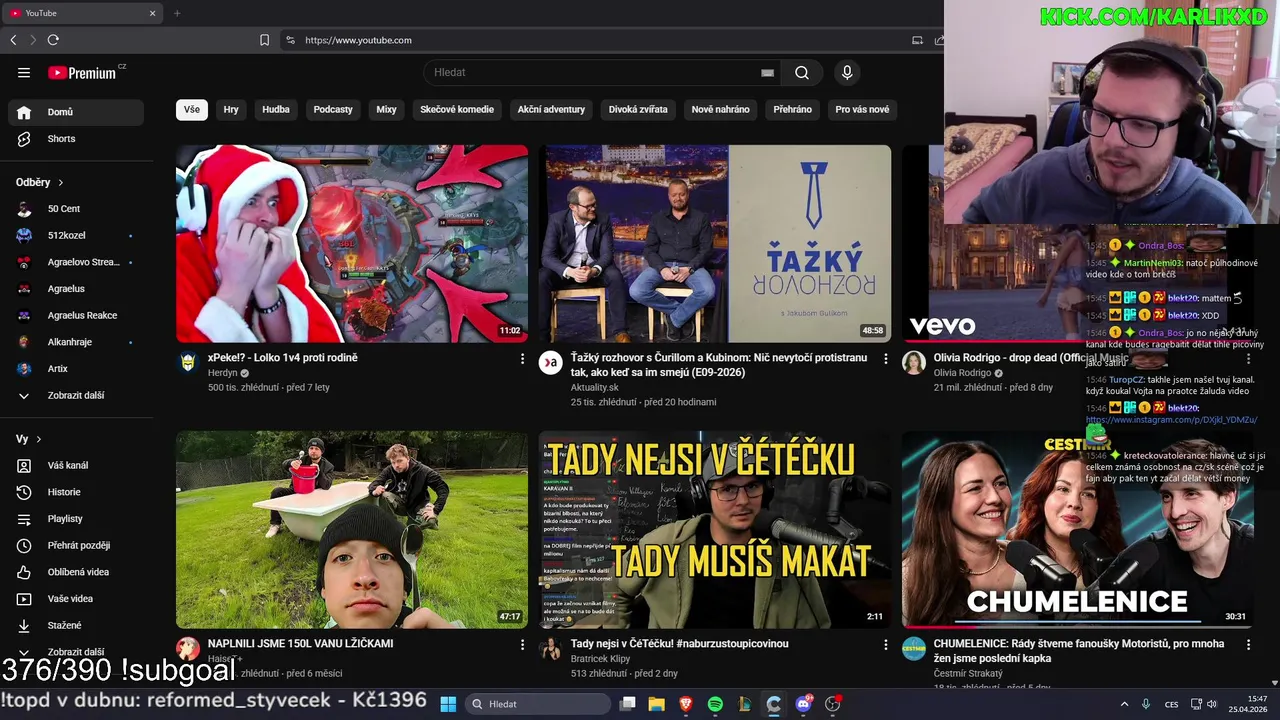Image resolution: width=1280 pixels, height=720 pixels.
Task: Open Shorts in sidebar
Action: [x=76, y=139]
